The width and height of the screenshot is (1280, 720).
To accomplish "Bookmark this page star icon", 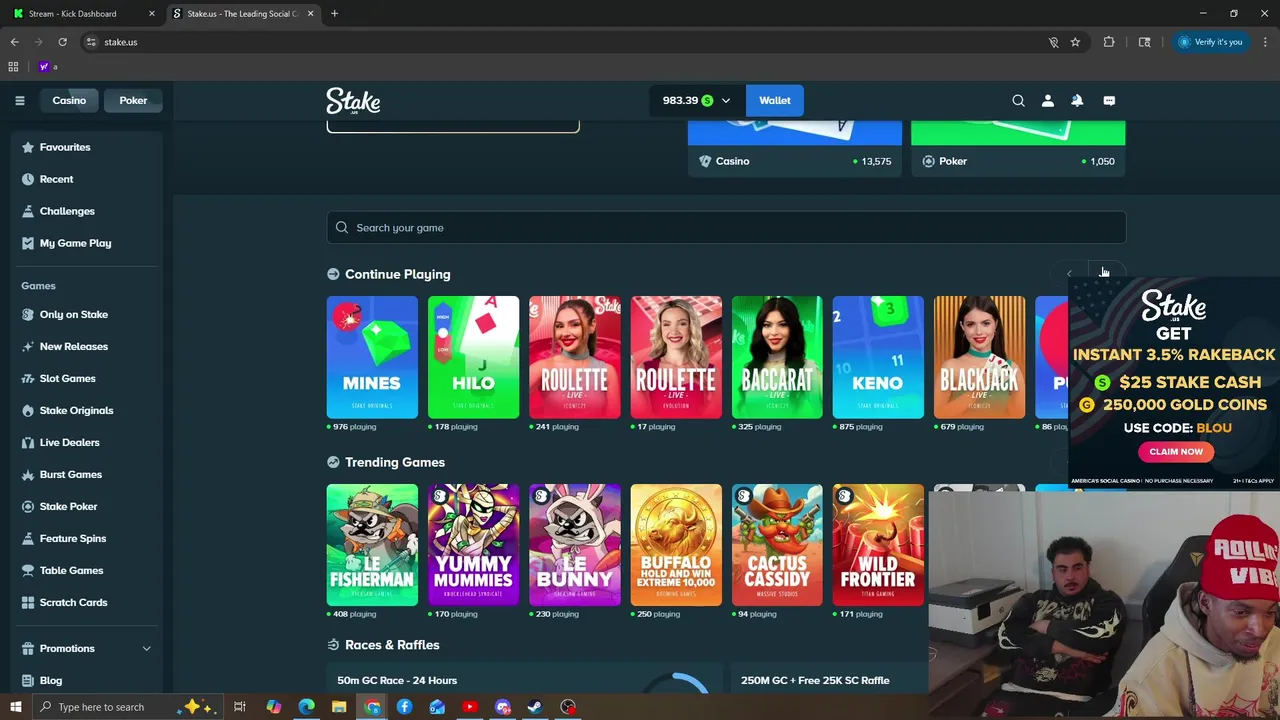I will click(x=1075, y=42).
